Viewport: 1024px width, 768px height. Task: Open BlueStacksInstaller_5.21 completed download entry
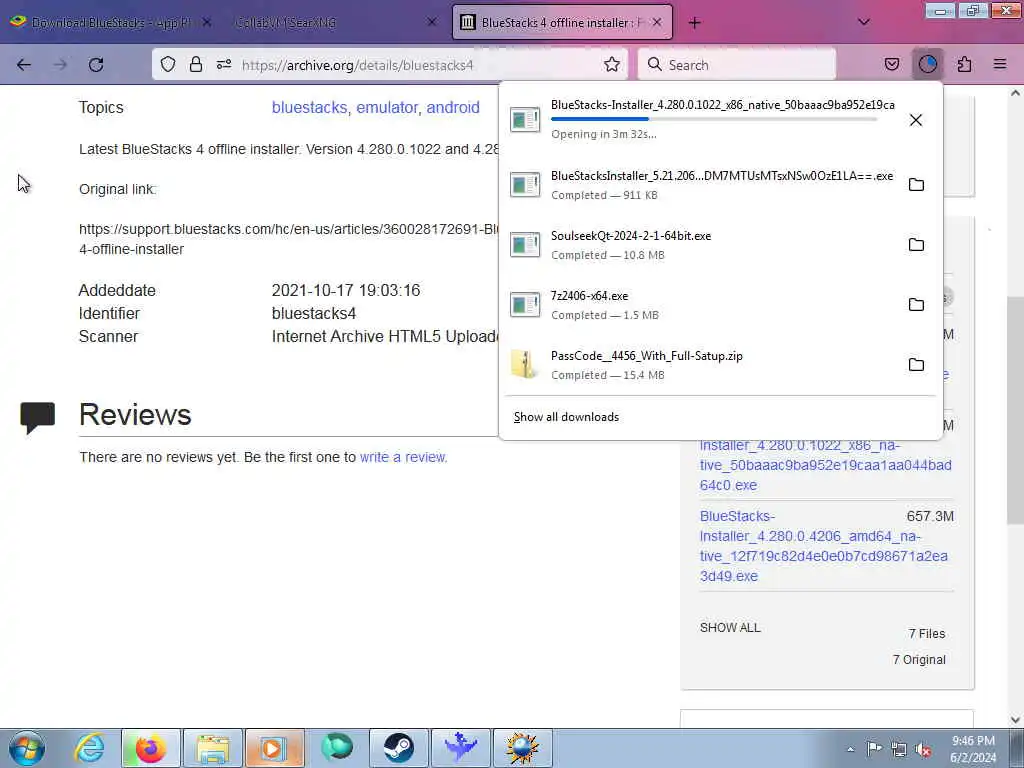click(x=702, y=185)
